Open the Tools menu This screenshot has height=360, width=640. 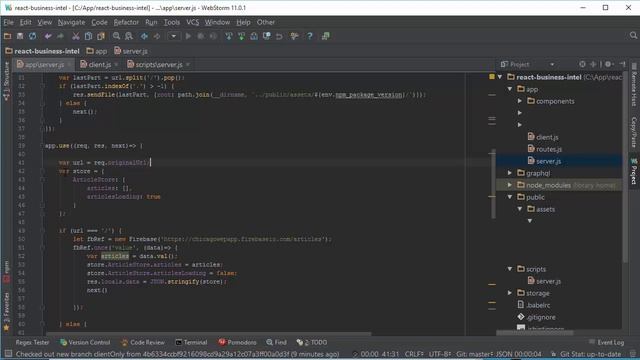click(x=172, y=22)
